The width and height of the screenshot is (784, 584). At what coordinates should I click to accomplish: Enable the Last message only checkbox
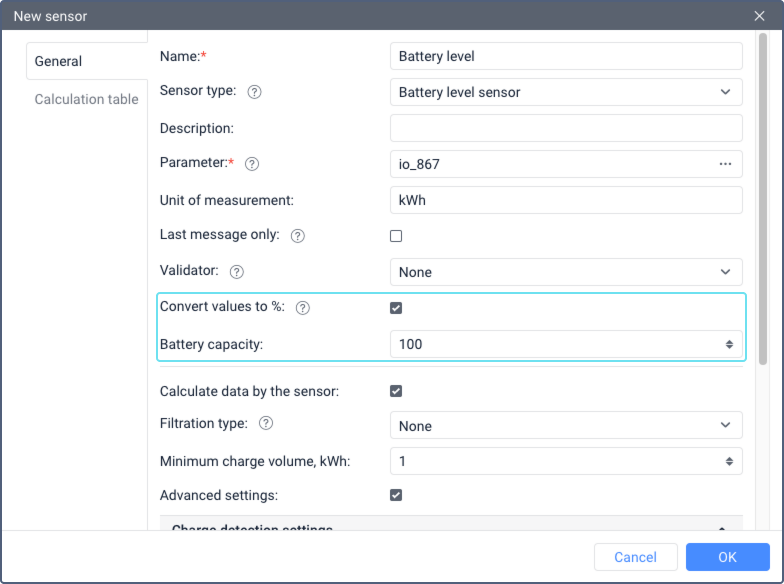click(x=396, y=236)
